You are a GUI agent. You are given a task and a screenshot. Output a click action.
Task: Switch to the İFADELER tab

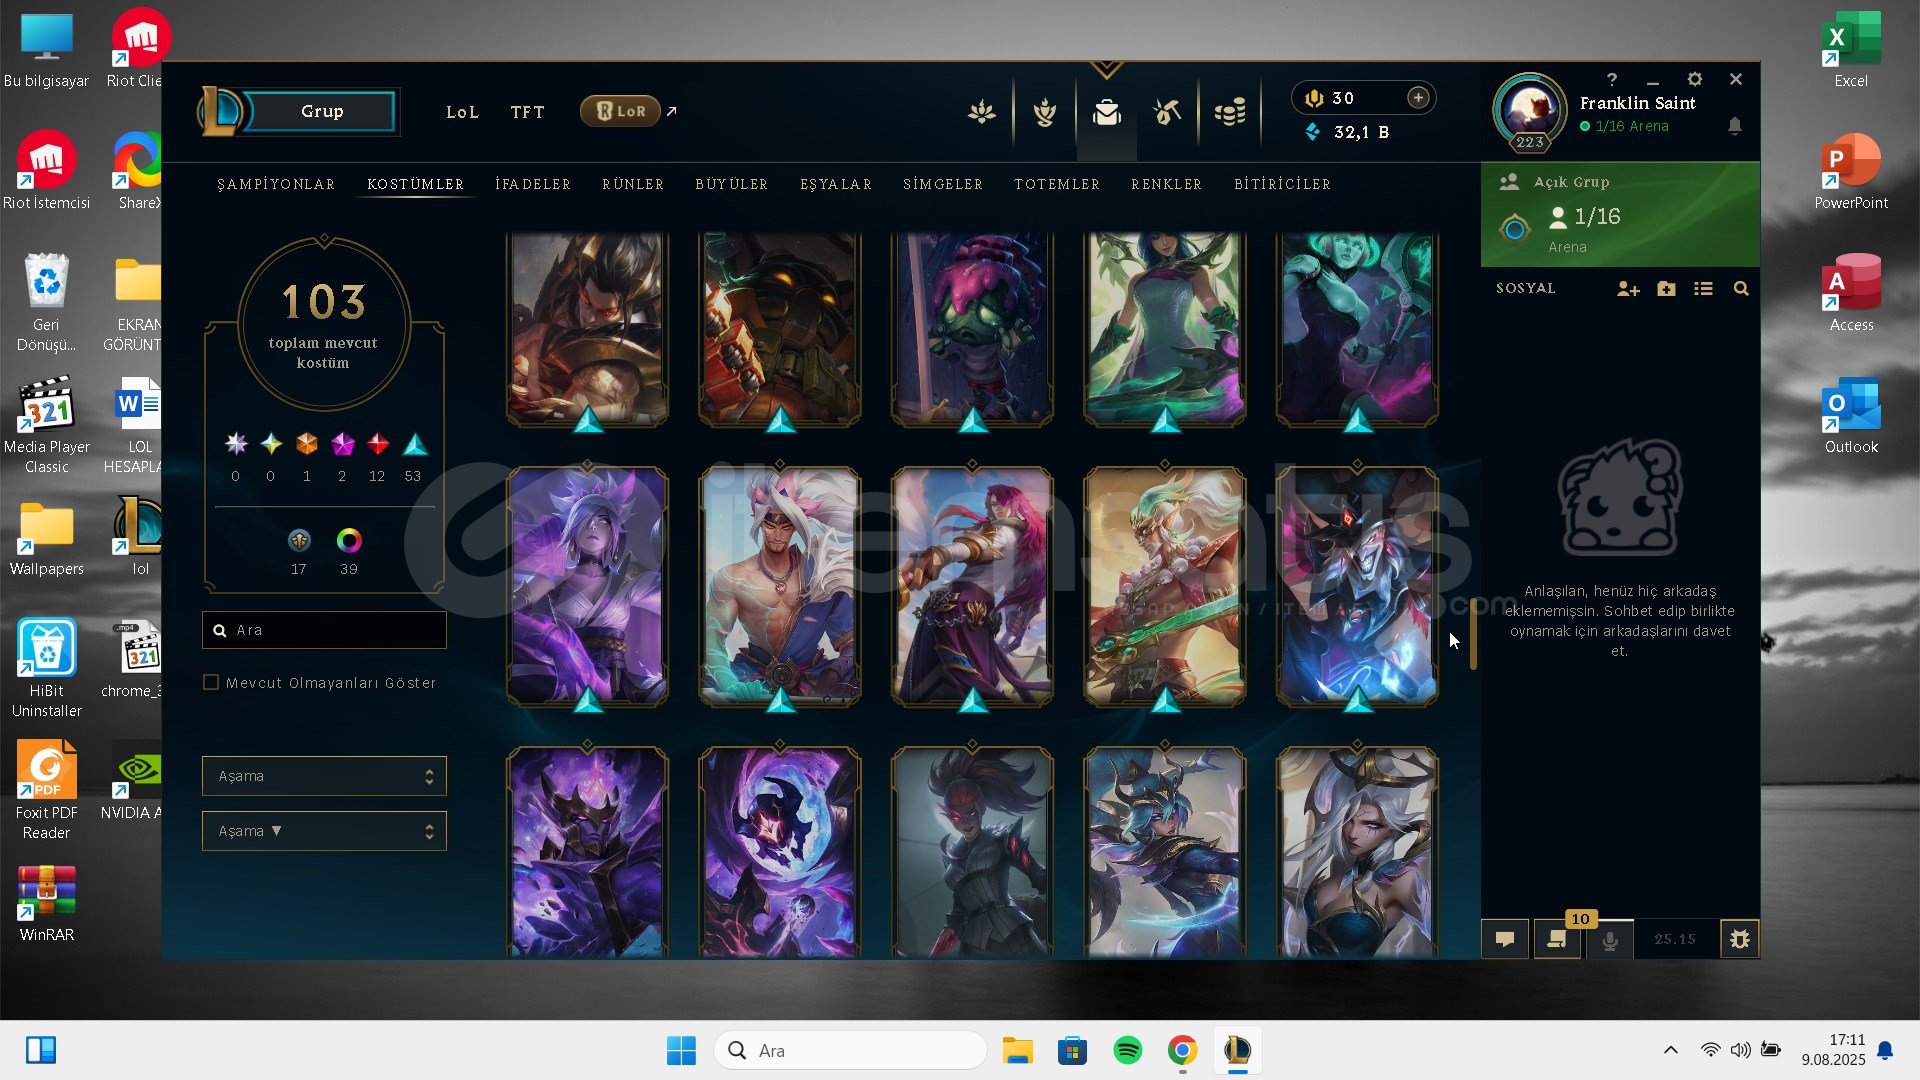533,185
